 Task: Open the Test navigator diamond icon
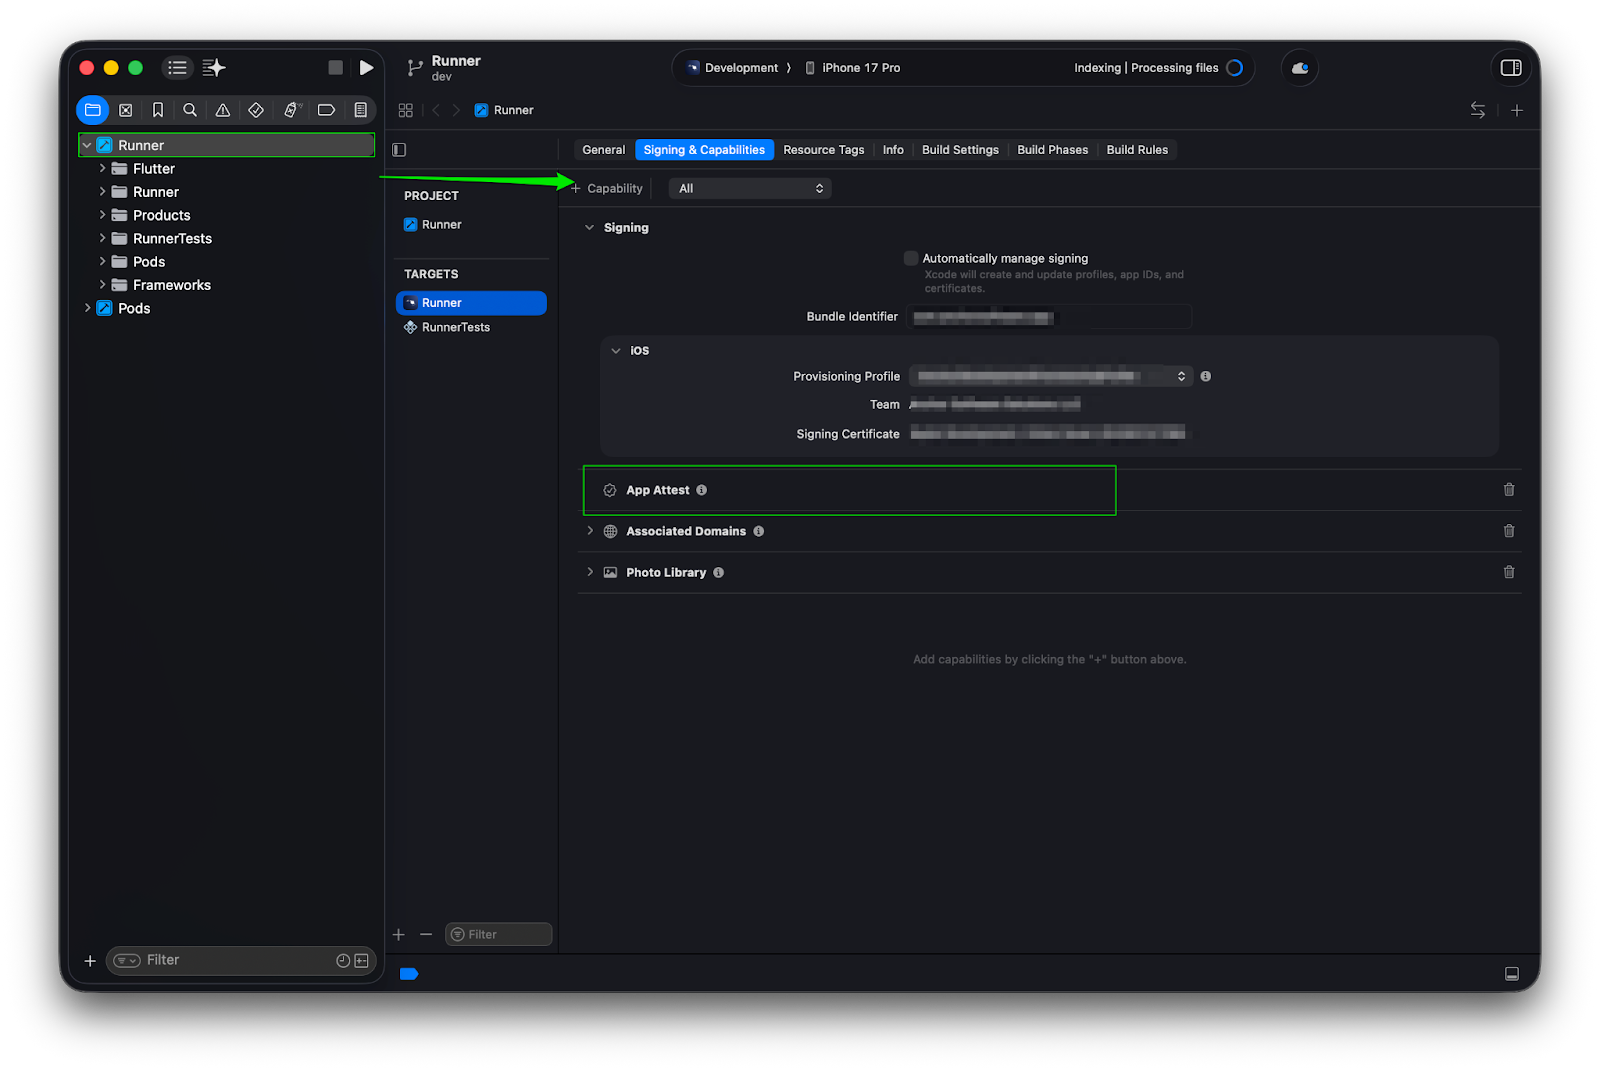pyautogui.click(x=256, y=110)
